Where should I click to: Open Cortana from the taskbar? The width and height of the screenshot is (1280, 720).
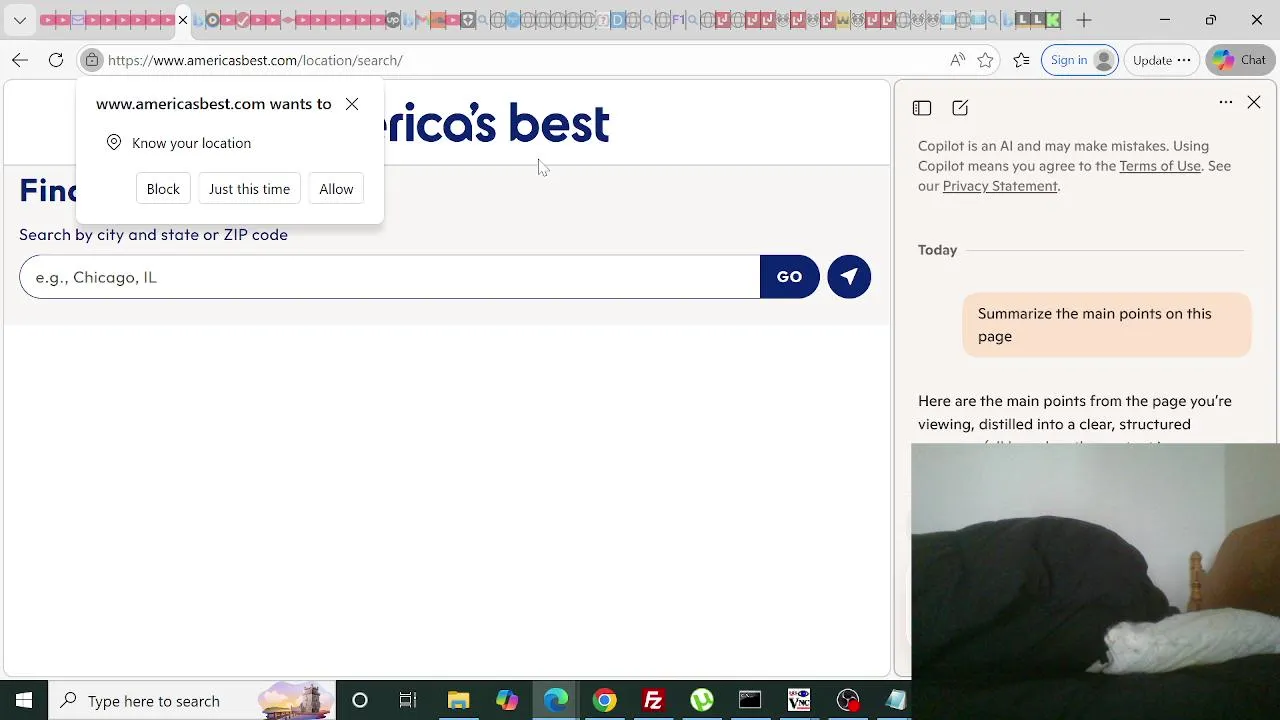360,701
